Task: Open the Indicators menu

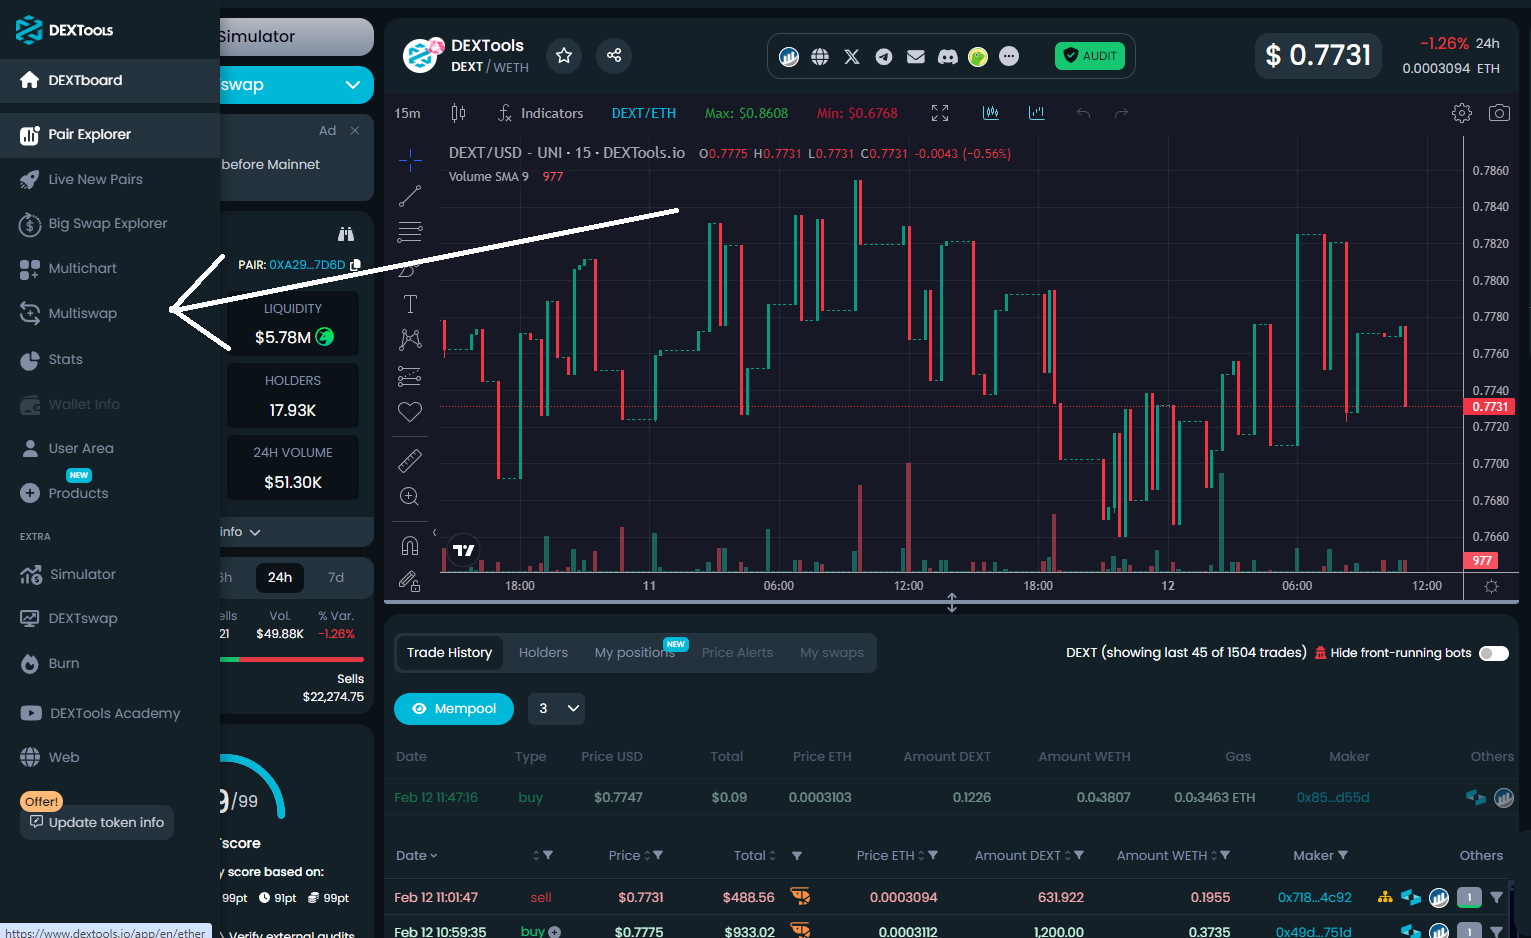Action: (541, 113)
